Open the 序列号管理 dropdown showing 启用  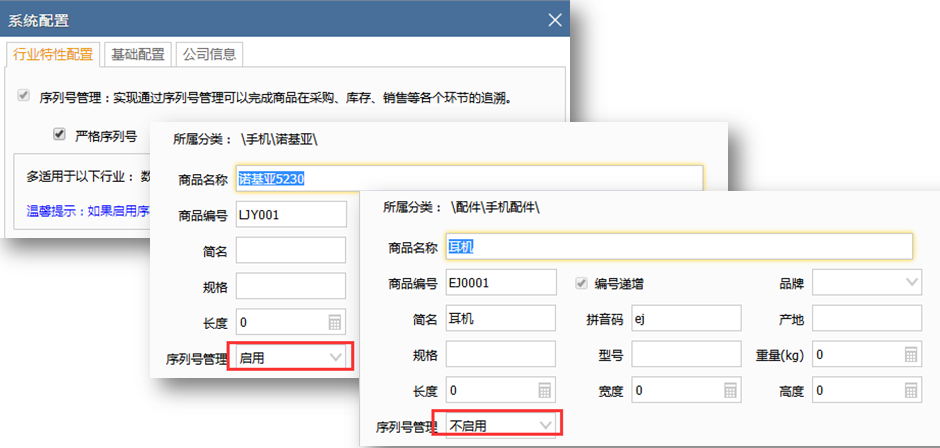click(290, 358)
